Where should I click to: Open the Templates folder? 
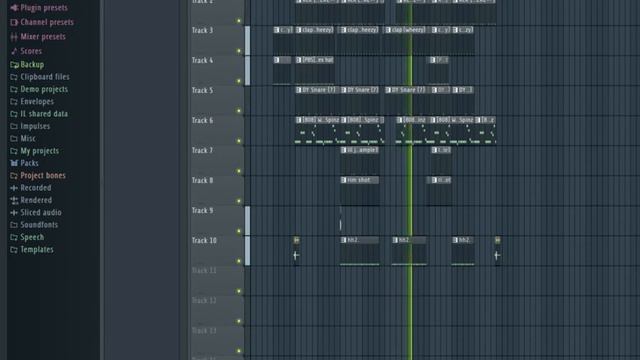click(32, 250)
